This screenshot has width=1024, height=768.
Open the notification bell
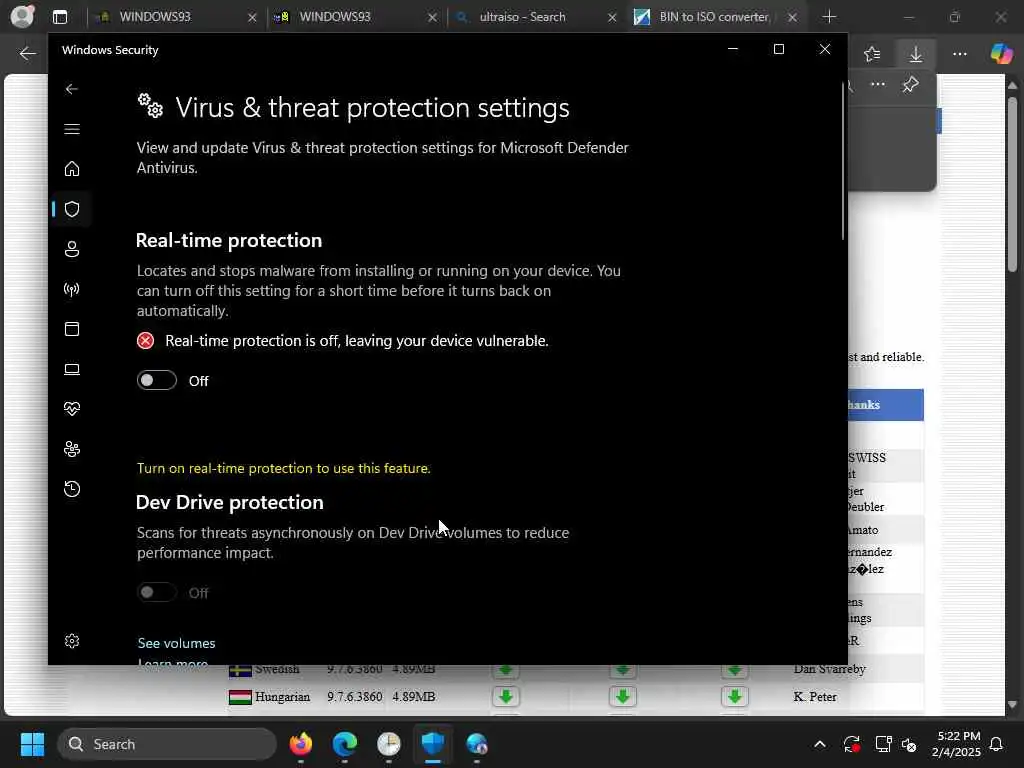[x=997, y=744]
